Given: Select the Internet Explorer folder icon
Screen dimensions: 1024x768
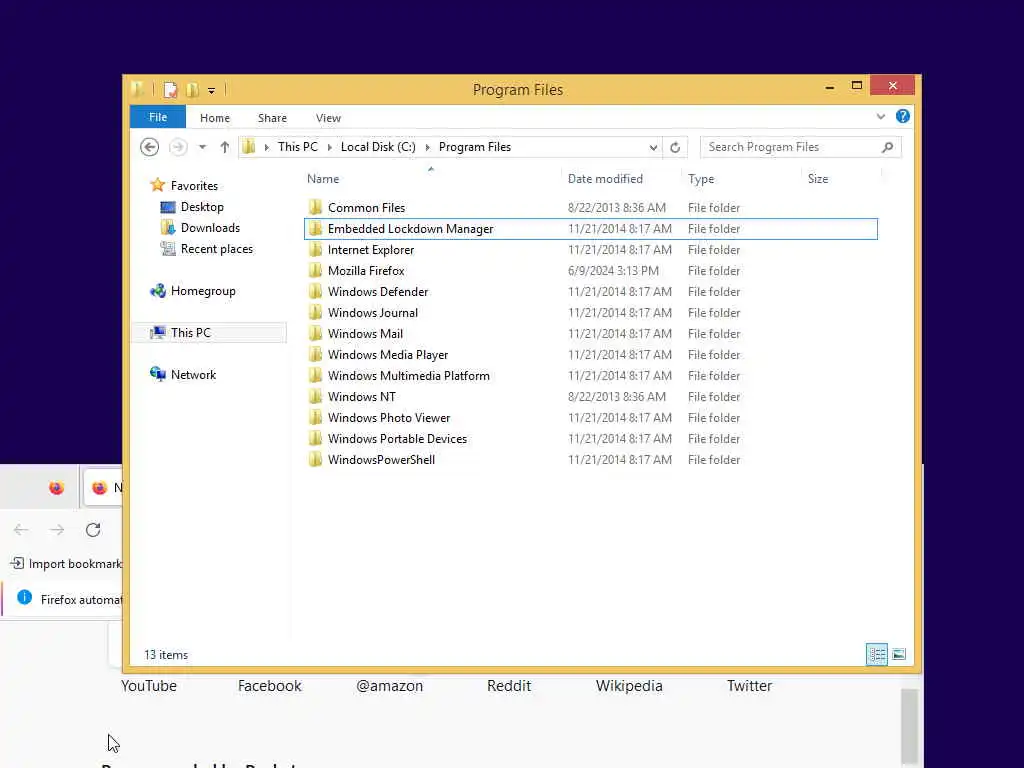Looking at the screenshot, I should (315, 249).
